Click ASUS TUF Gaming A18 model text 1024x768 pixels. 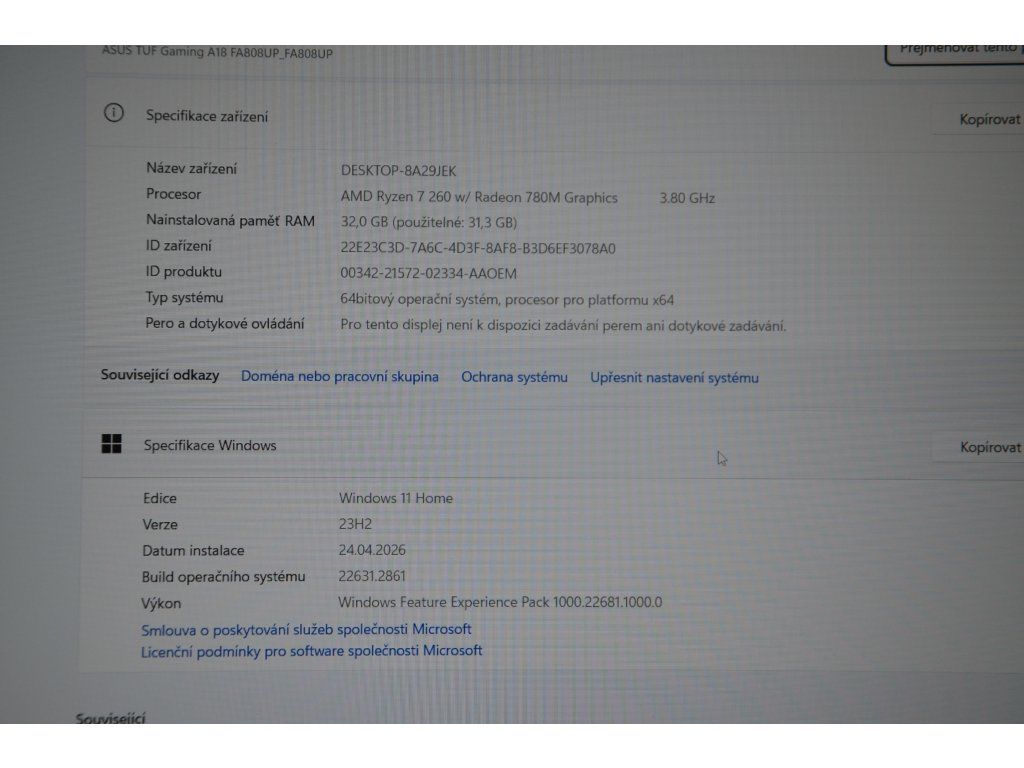(217, 52)
